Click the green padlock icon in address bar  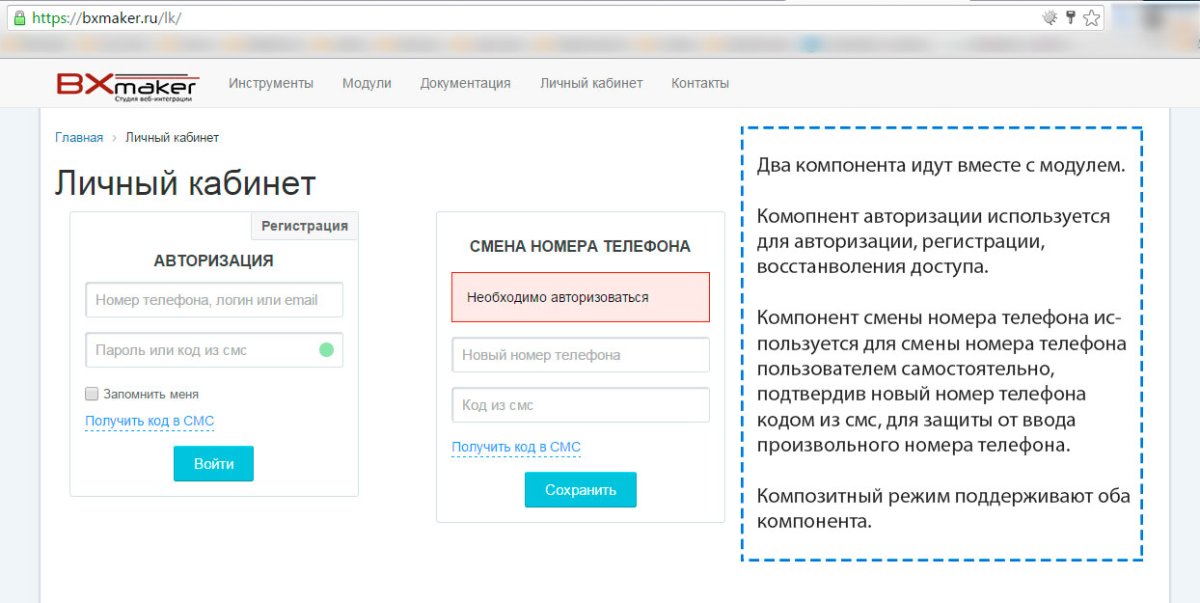19,17
